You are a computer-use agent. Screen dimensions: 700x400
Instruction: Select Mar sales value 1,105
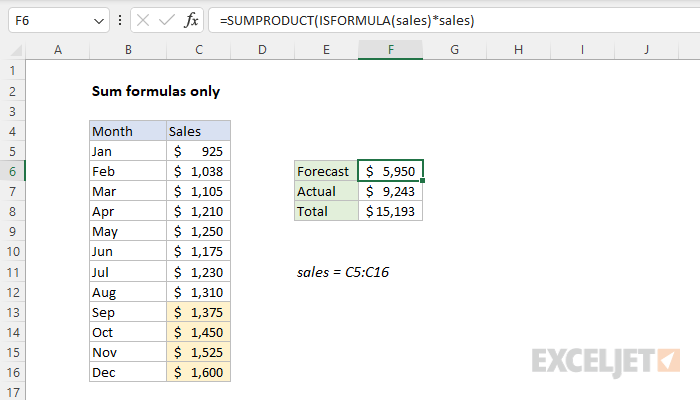pyautogui.click(x=199, y=192)
